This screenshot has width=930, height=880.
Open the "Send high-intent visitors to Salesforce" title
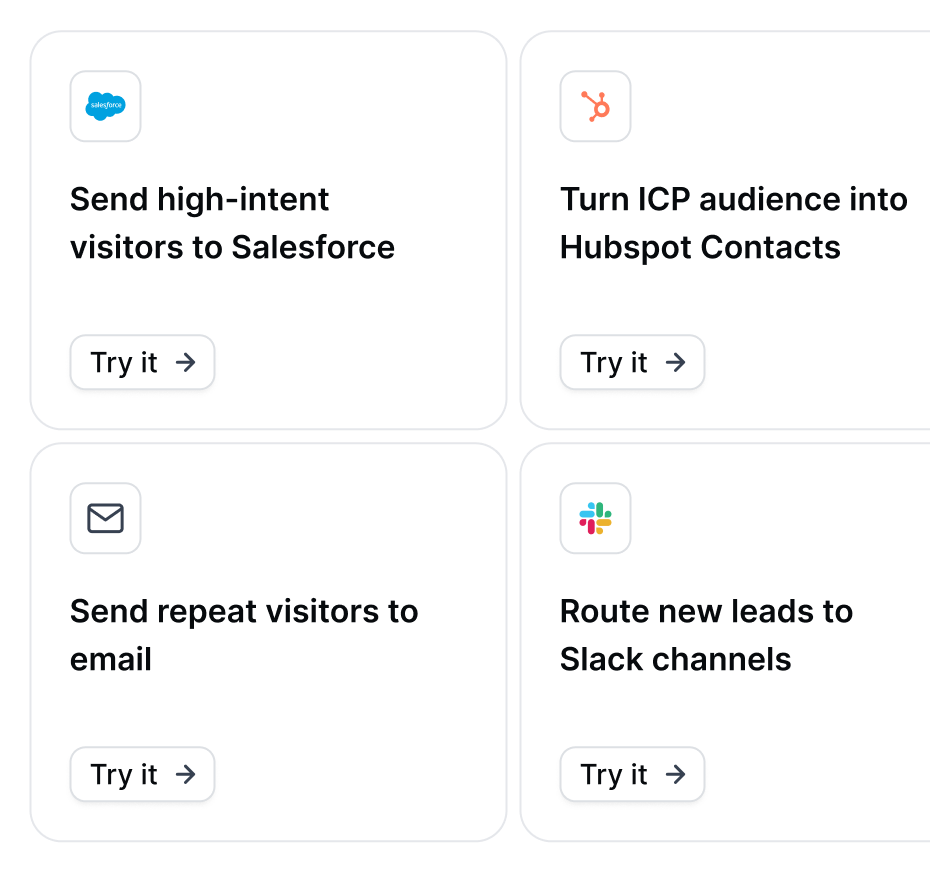tap(232, 223)
